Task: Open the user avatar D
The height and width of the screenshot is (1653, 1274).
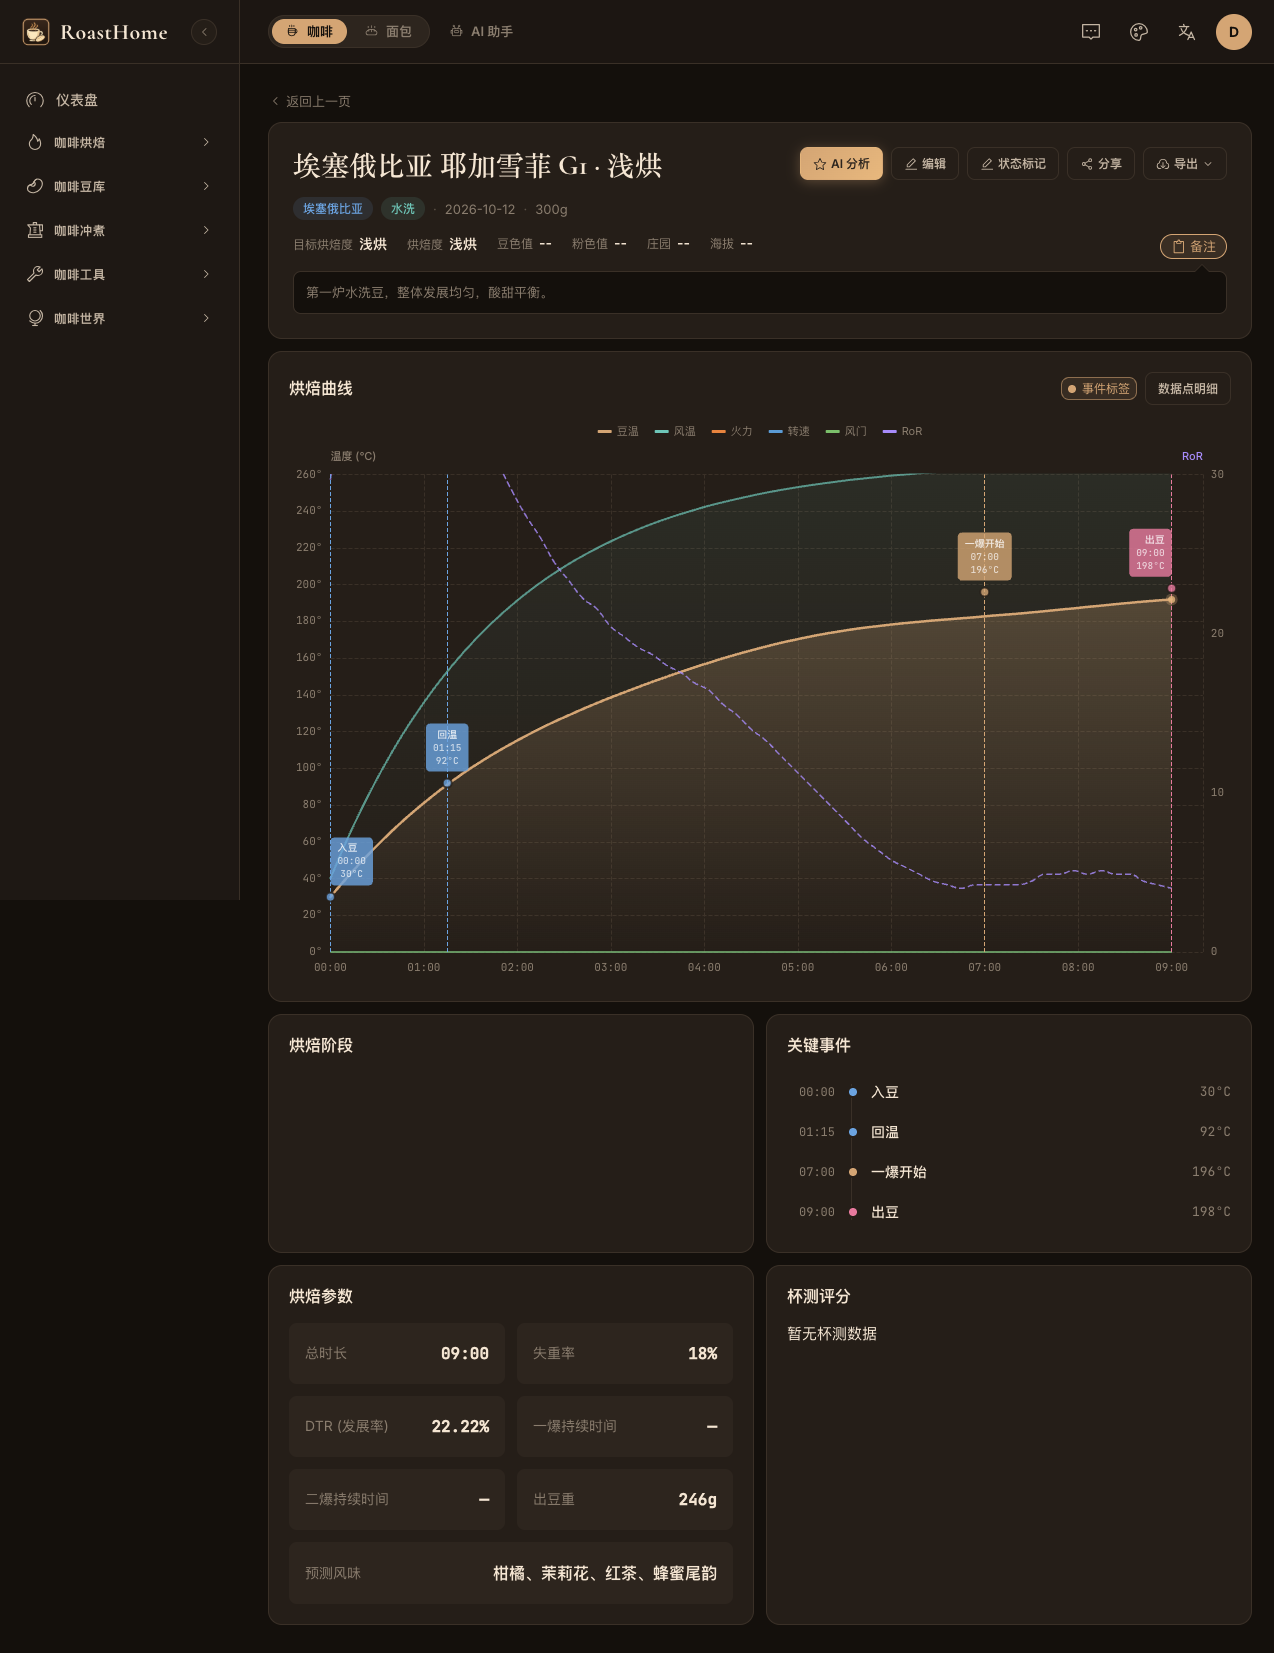Action: coord(1234,32)
